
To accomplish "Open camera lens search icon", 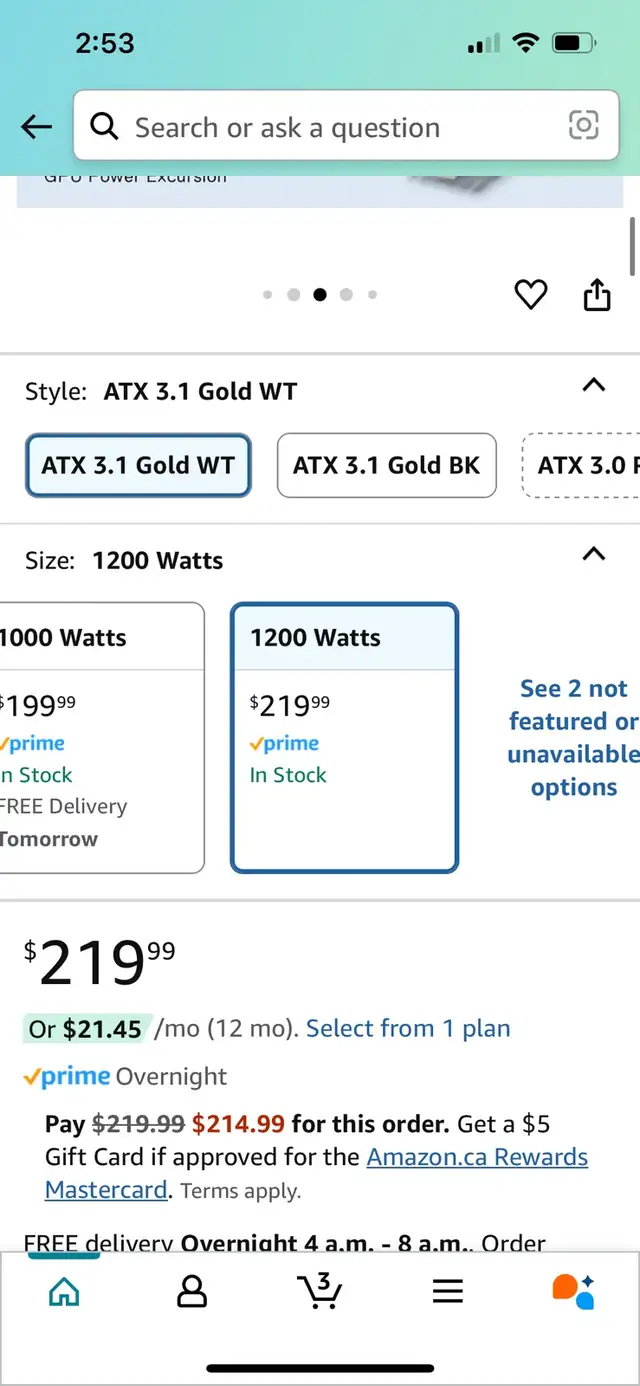I will point(583,125).
